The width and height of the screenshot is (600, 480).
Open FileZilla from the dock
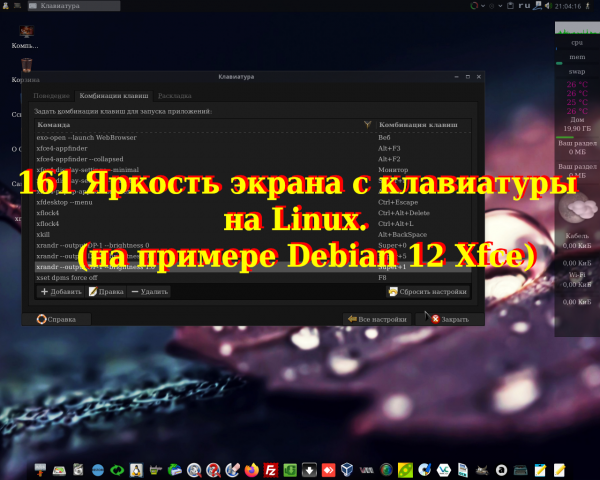click(x=271, y=470)
